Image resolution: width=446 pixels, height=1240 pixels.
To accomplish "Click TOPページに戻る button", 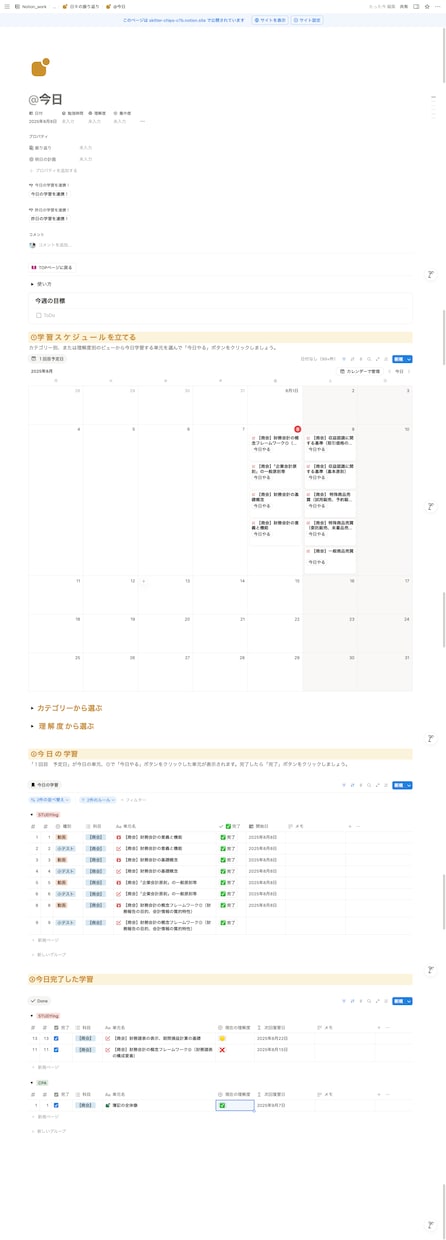I will point(52,268).
